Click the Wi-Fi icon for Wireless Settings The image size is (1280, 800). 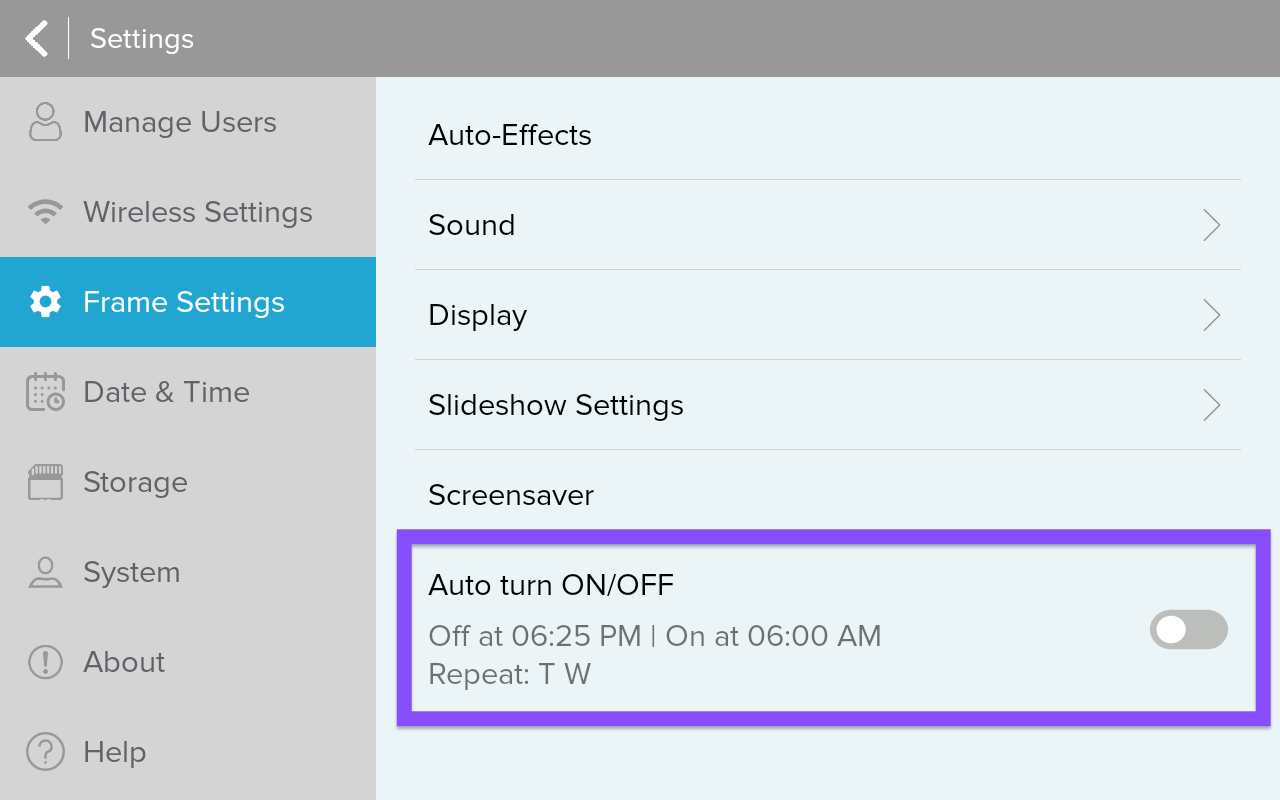(45, 212)
